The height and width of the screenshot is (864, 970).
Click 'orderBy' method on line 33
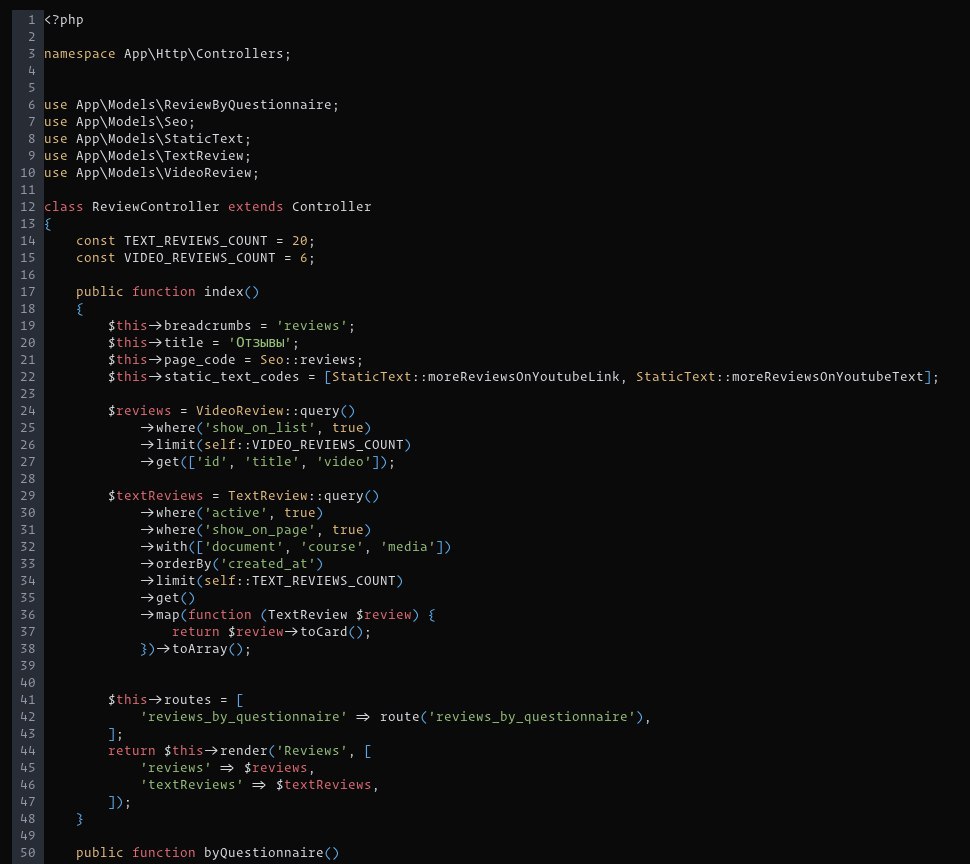[183, 564]
